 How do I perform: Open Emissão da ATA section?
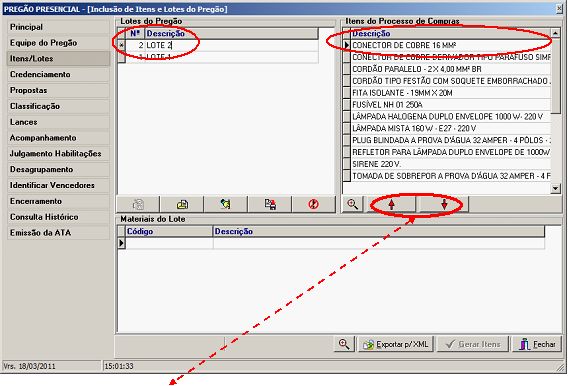pyautogui.click(x=58, y=233)
